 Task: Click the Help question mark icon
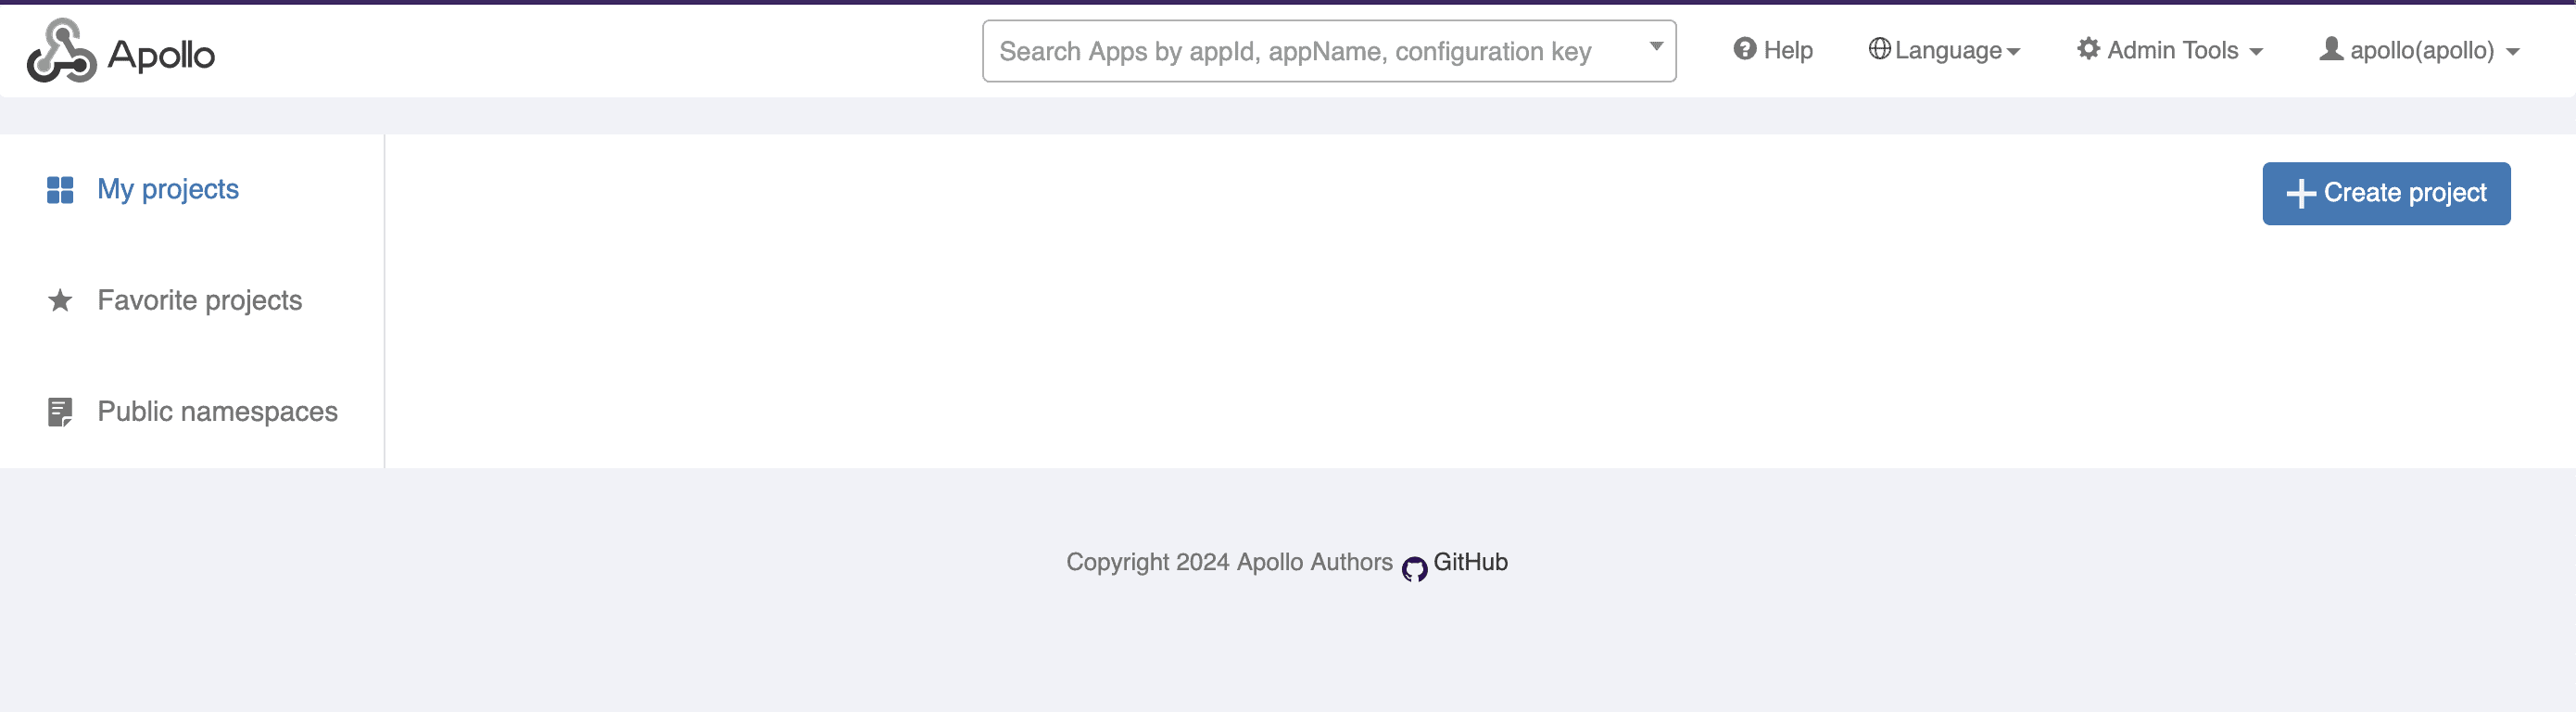click(x=1744, y=49)
